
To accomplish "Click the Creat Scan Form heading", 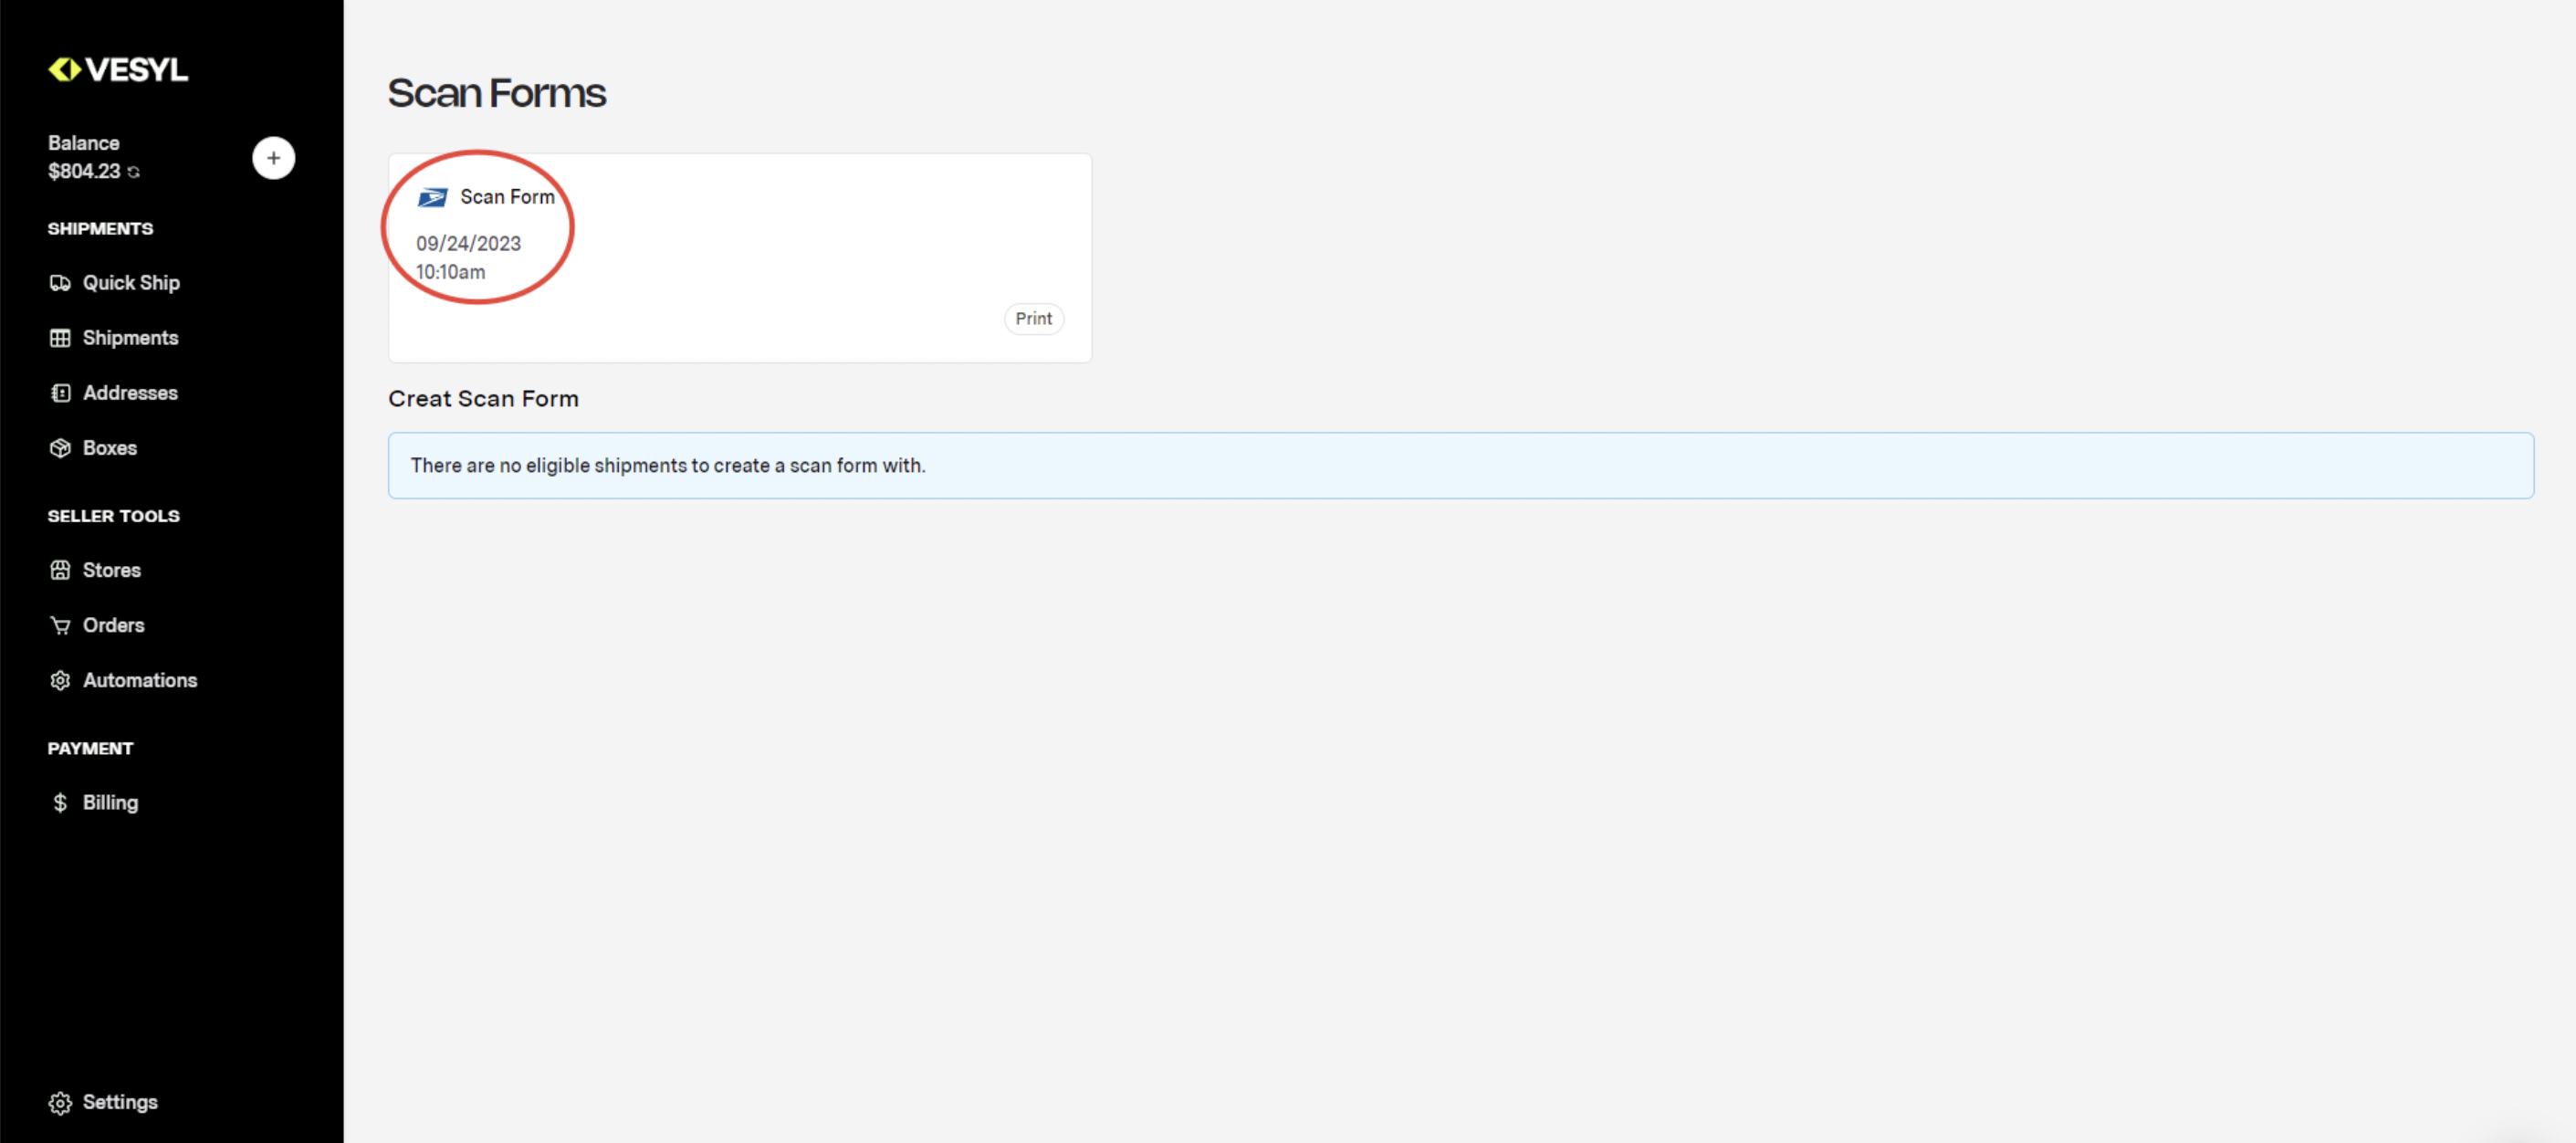I will [x=483, y=398].
